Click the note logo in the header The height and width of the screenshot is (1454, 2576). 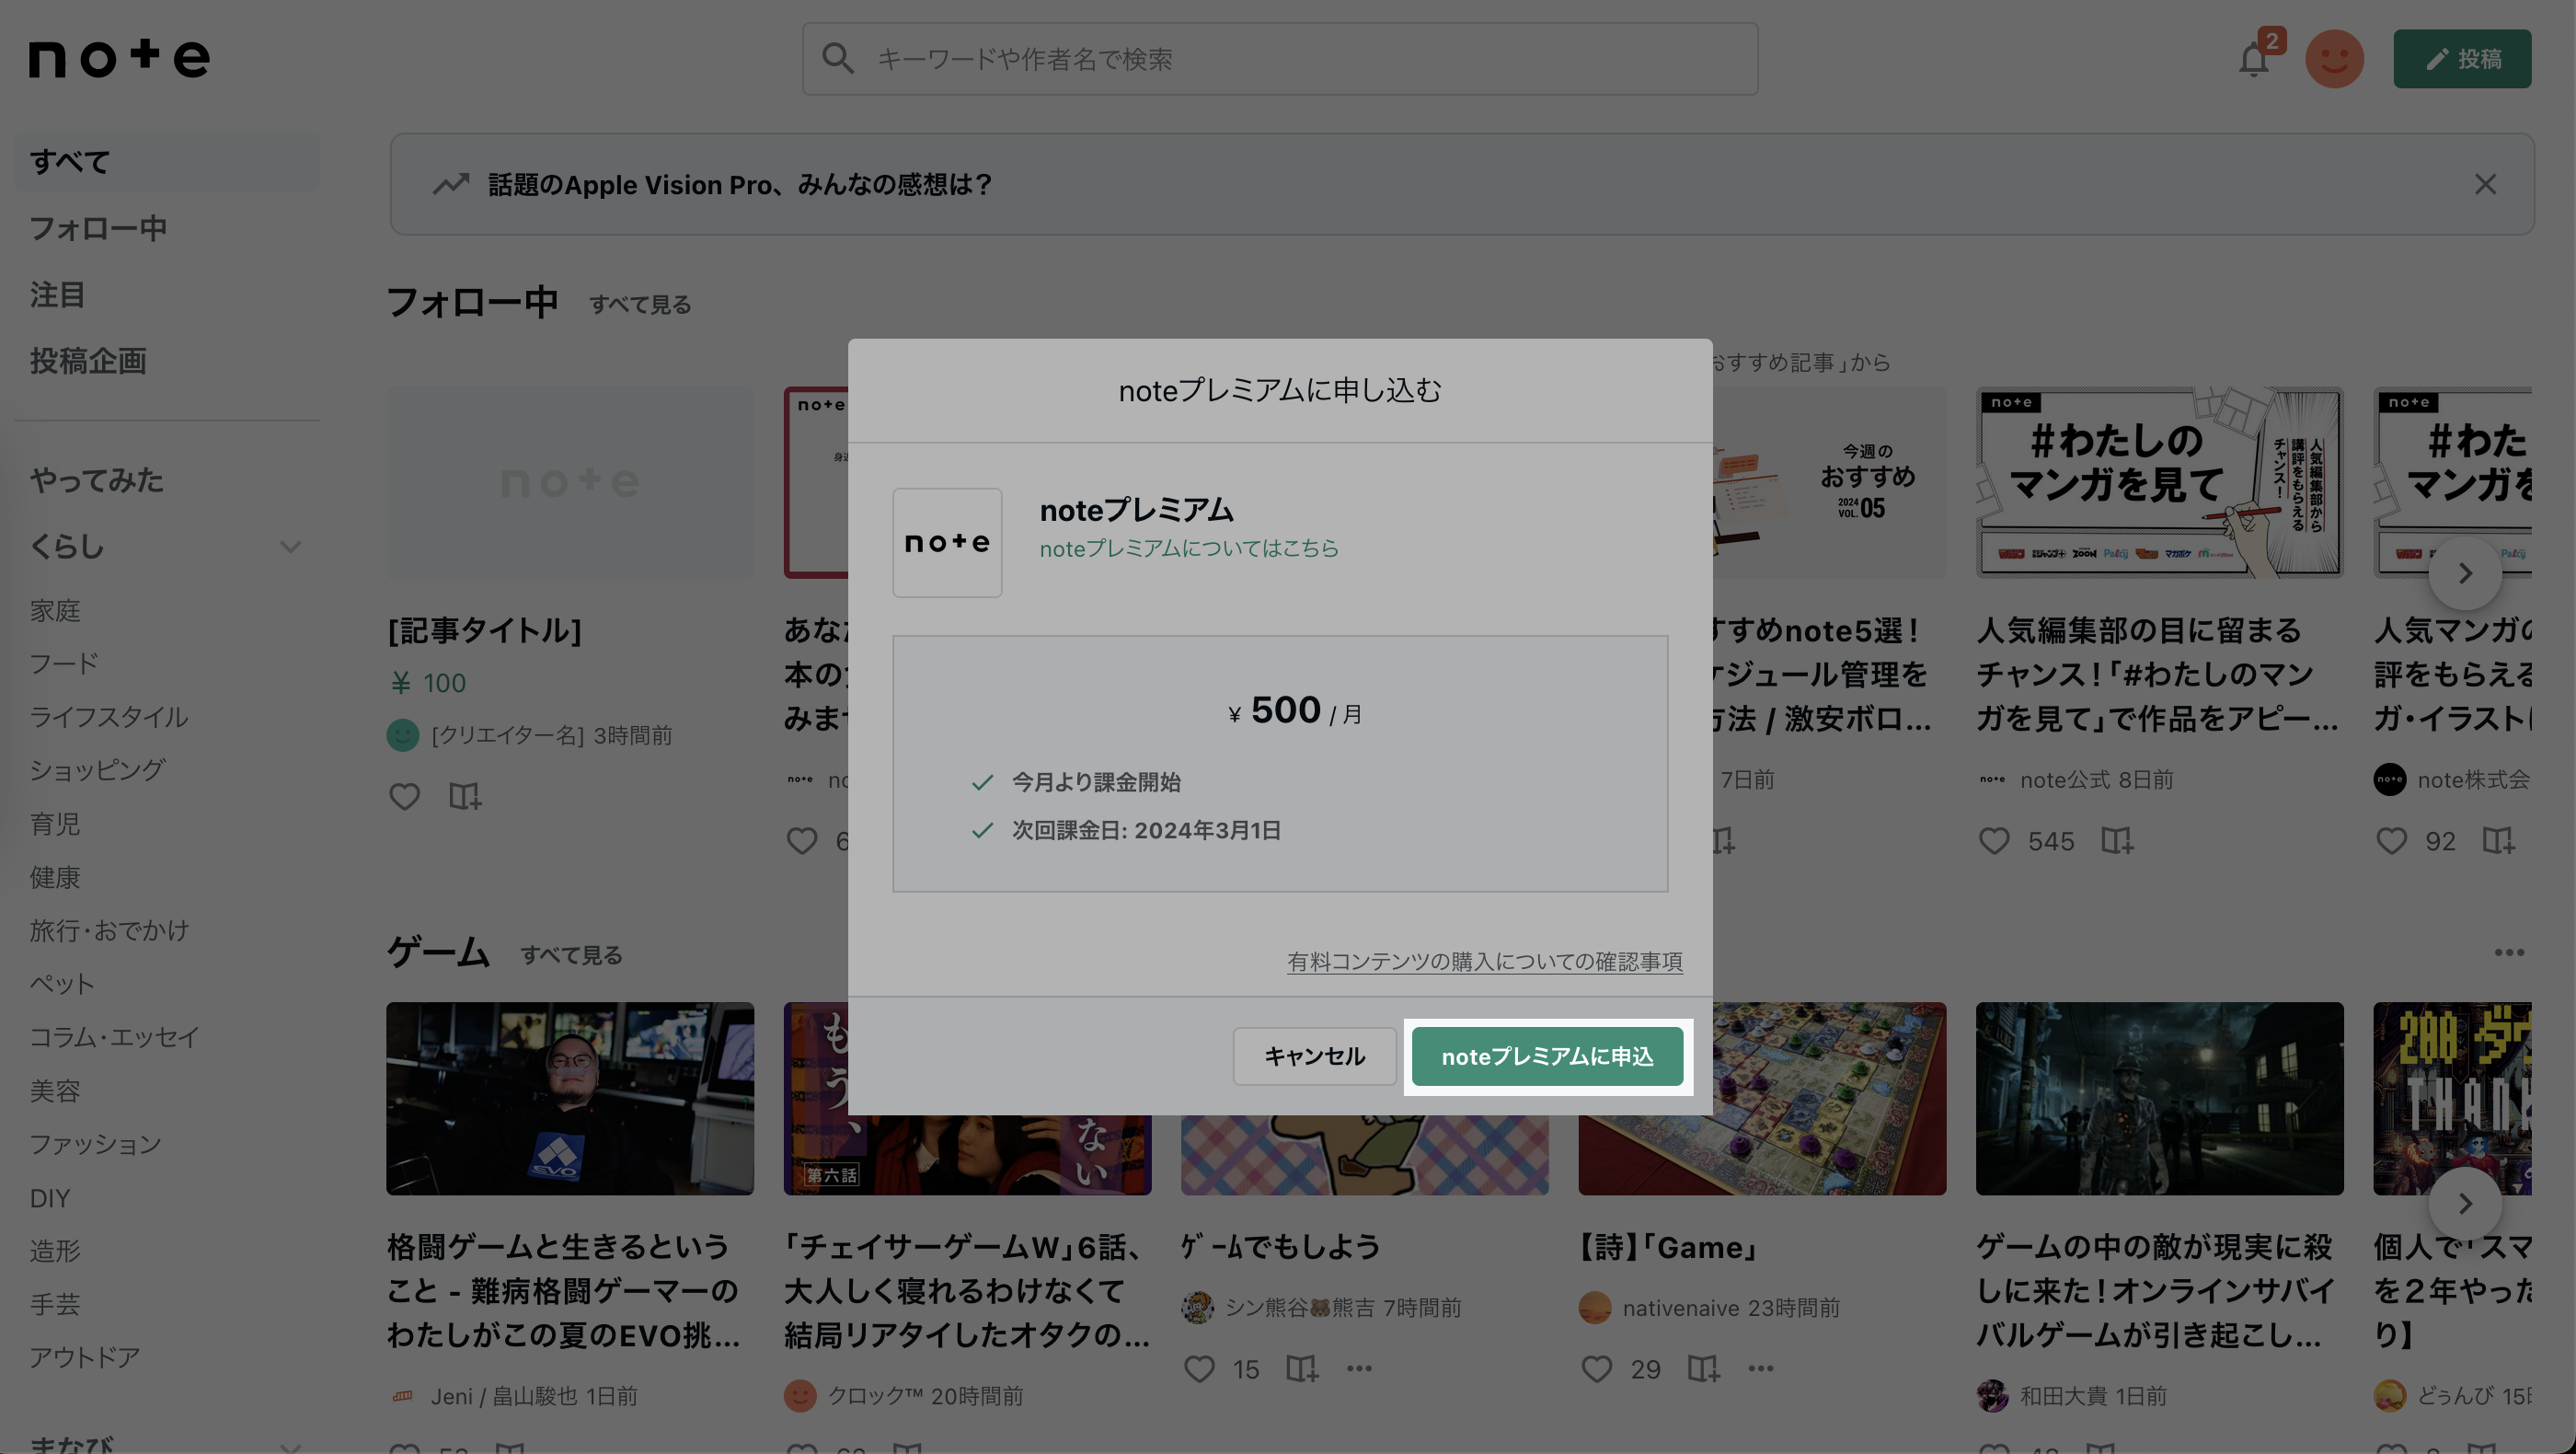119,58
